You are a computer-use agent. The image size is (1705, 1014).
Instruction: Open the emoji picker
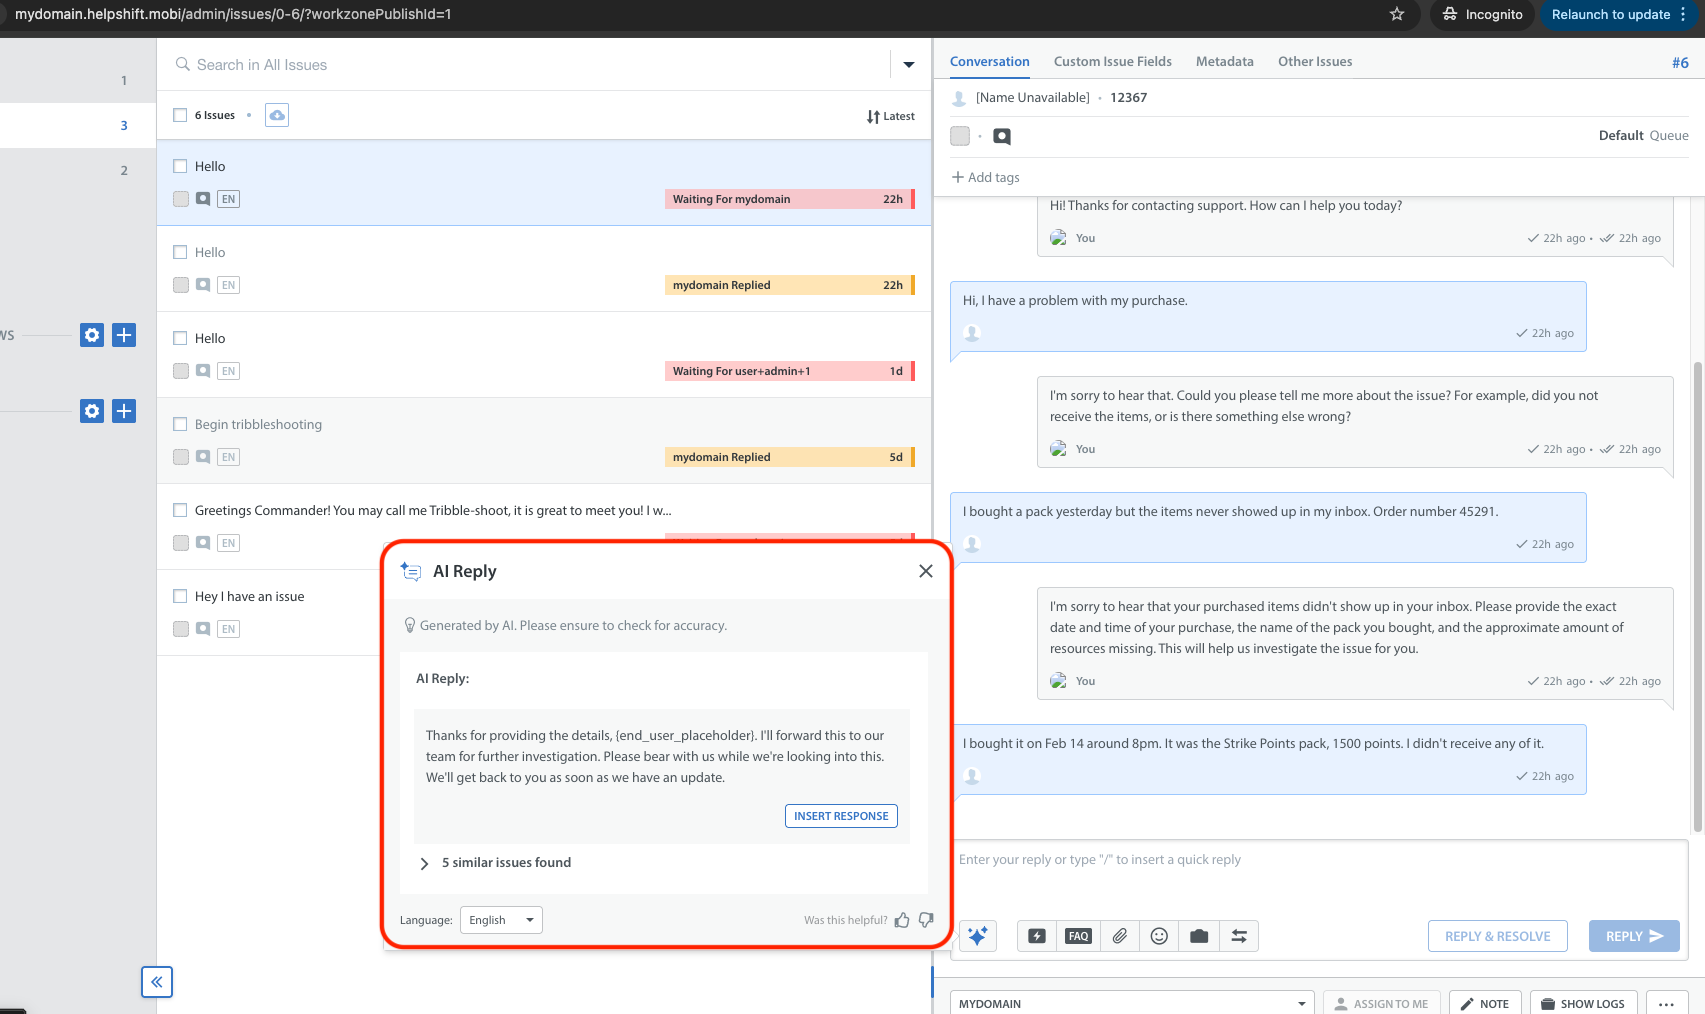click(1159, 936)
